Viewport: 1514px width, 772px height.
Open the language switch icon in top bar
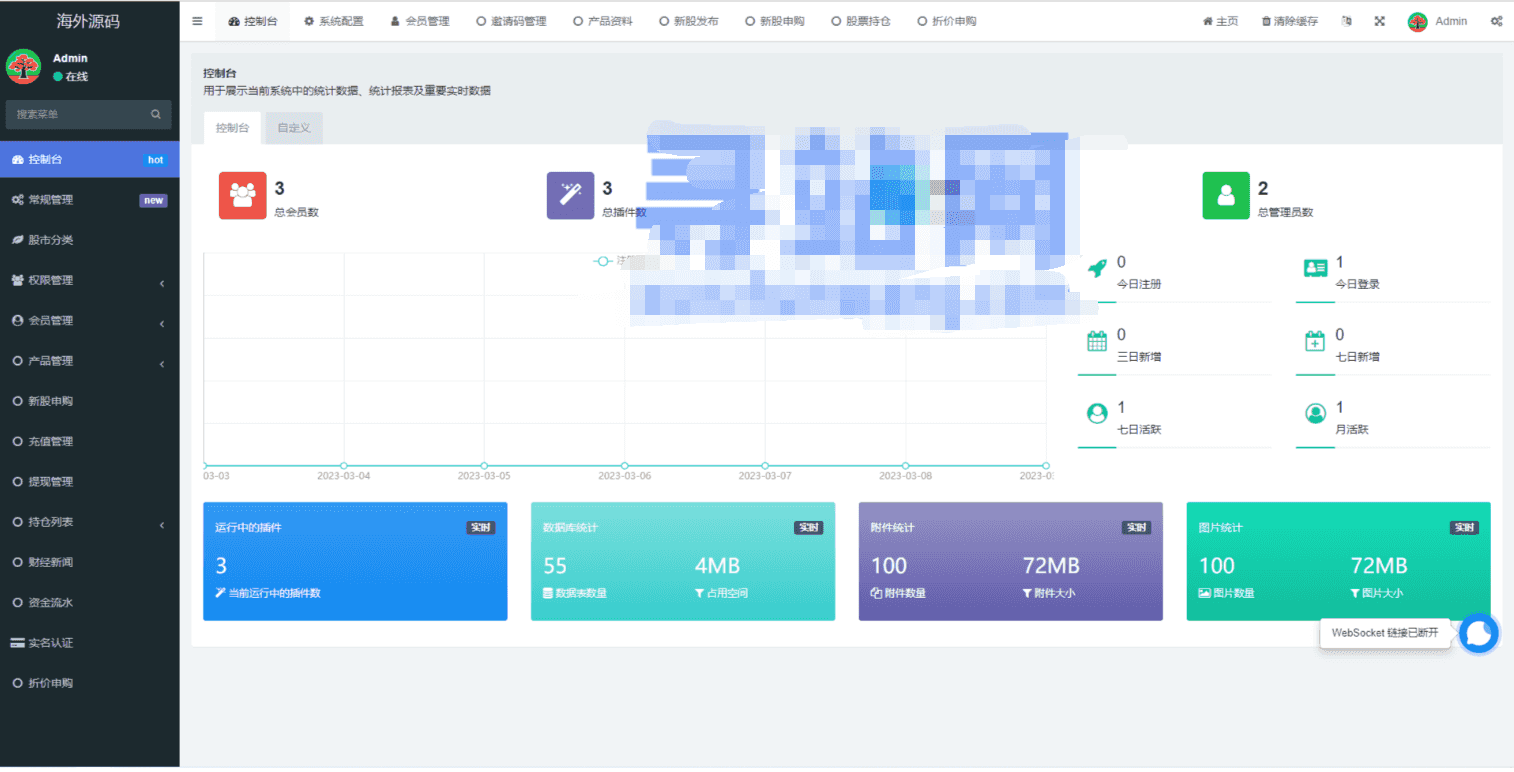[x=1346, y=21]
